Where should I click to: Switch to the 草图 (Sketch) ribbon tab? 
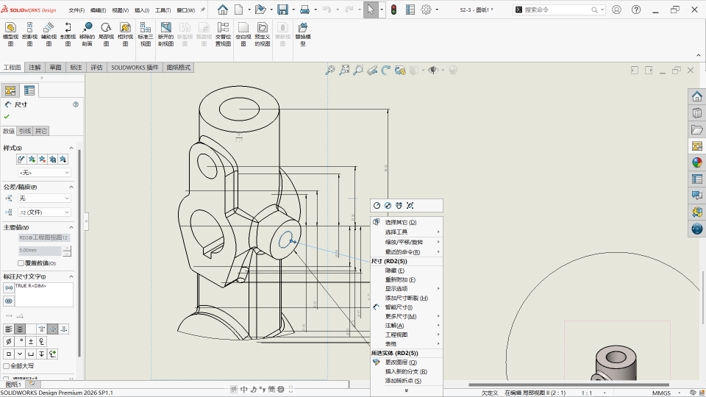coord(55,68)
